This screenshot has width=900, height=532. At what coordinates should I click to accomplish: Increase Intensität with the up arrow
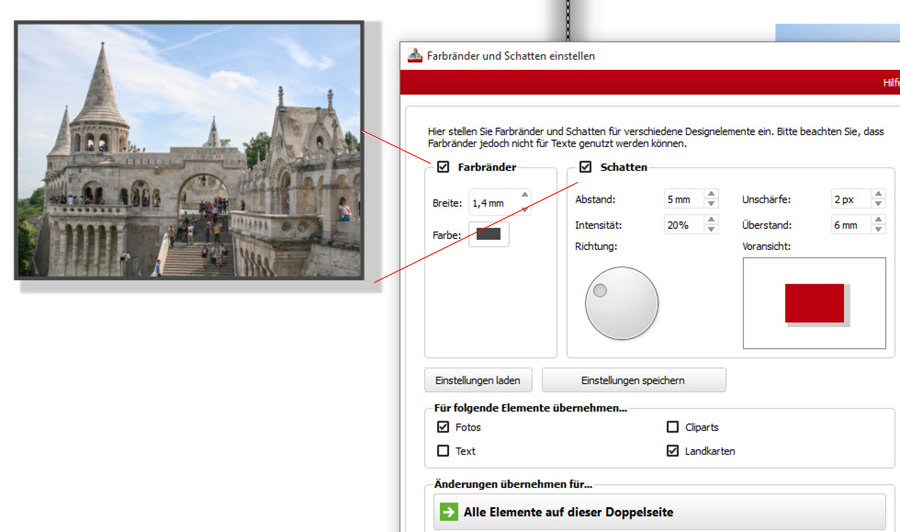[711, 220]
